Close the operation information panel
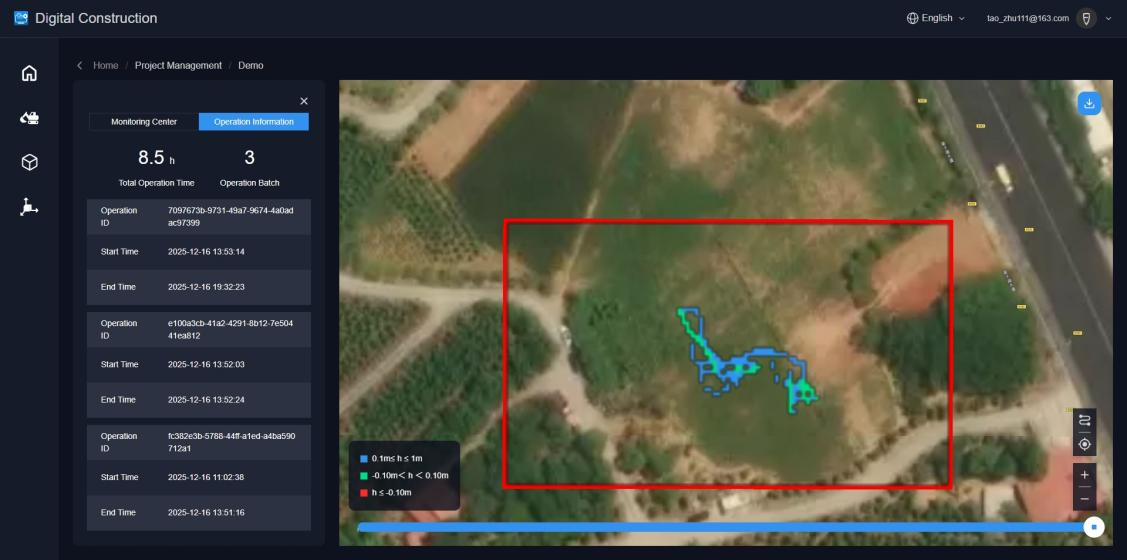 (304, 101)
